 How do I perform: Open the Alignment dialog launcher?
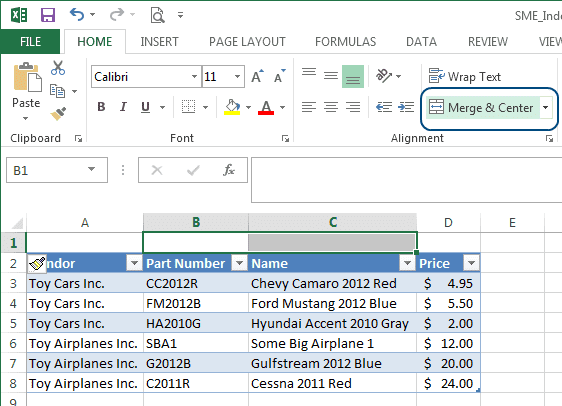click(x=549, y=138)
